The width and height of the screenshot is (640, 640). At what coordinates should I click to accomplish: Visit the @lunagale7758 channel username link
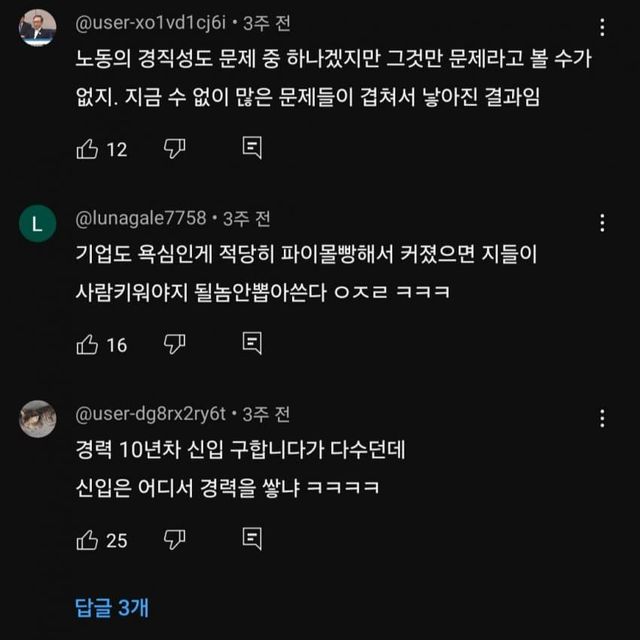pyautogui.click(x=140, y=218)
